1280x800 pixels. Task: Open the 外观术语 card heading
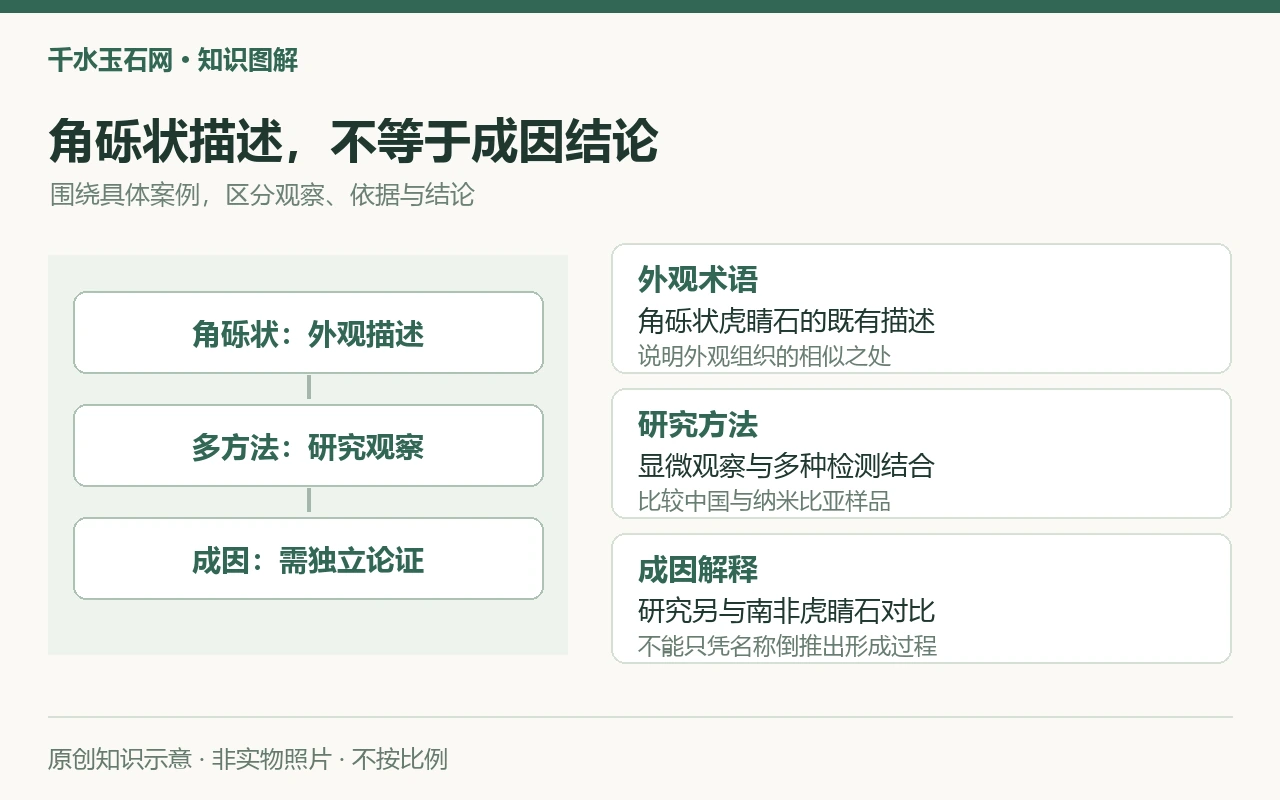pyautogui.click(x=698, y=280)
